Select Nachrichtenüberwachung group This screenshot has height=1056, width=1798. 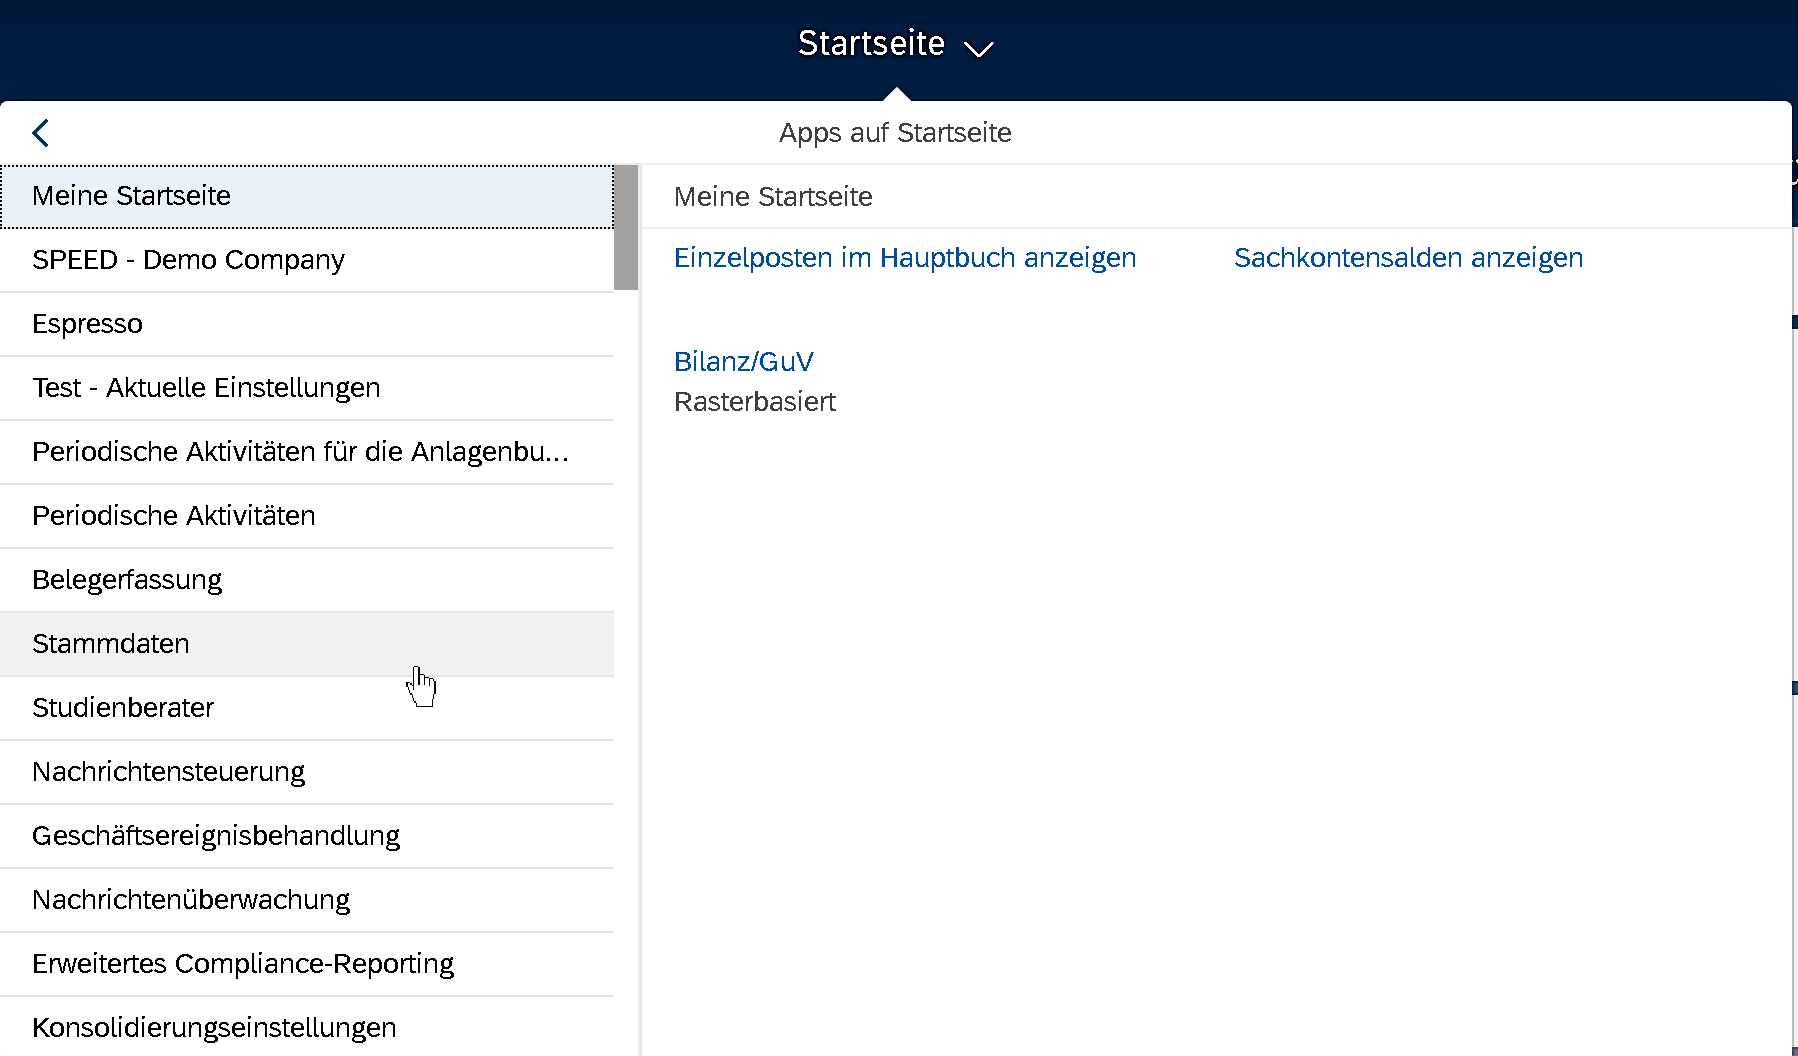point(307,900)
